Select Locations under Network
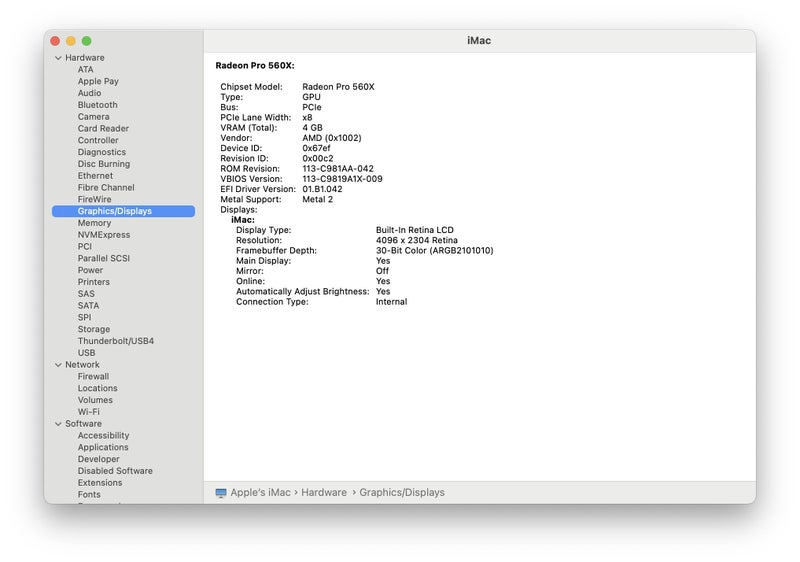The height and width of the screenshot is (562, 800). pos(97,388)
